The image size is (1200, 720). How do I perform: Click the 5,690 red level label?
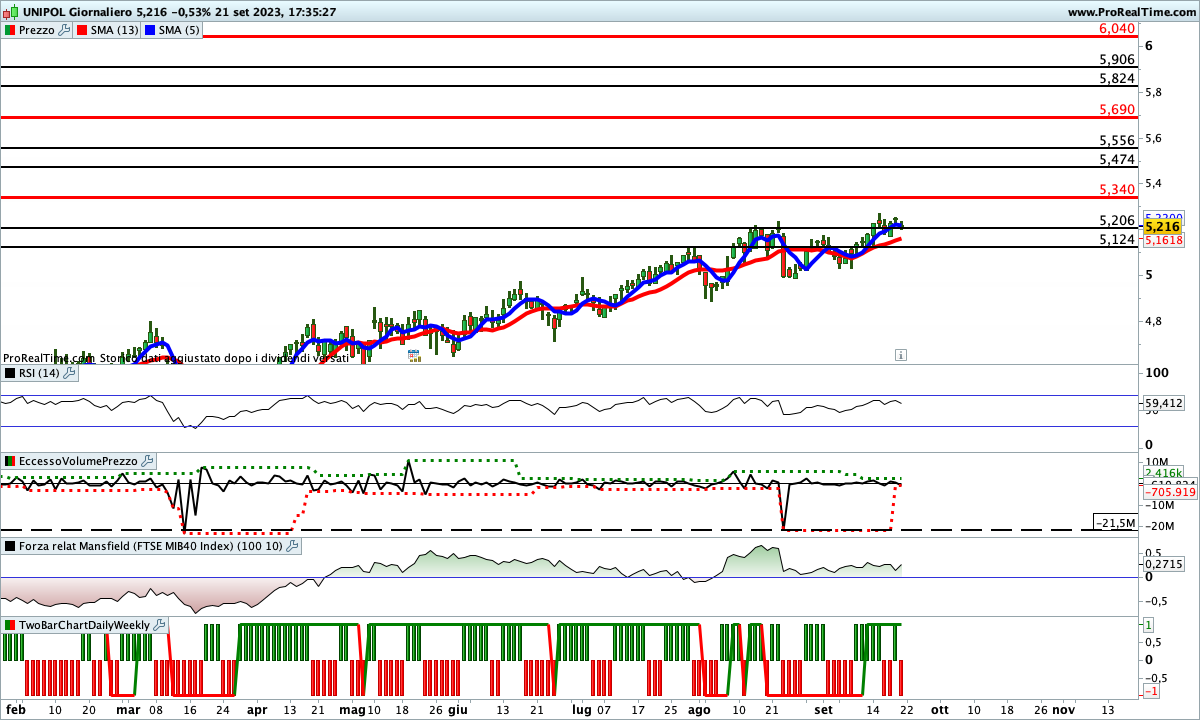click(x=1116, y=110)
